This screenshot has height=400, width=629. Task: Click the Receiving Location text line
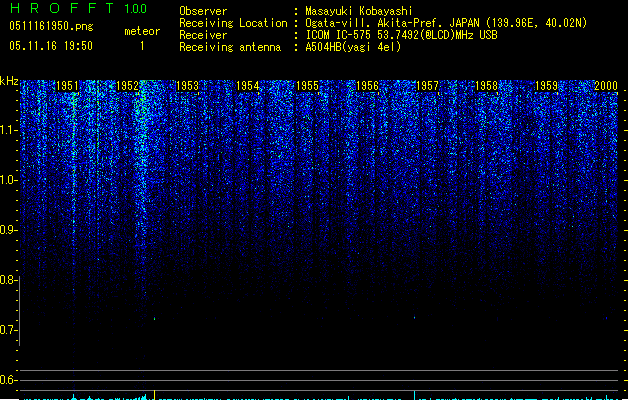click(x=383, y=23)
